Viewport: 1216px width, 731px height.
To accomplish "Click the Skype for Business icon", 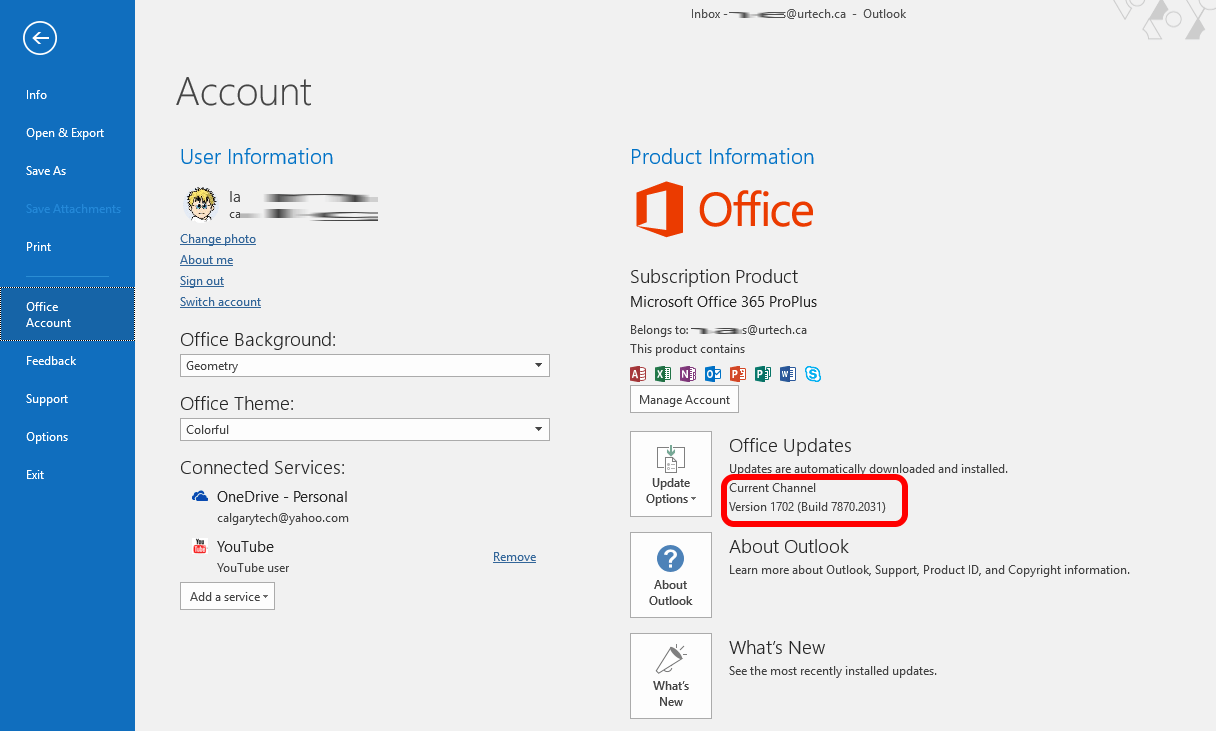I will pyautogui.click(x=813, y=374).
